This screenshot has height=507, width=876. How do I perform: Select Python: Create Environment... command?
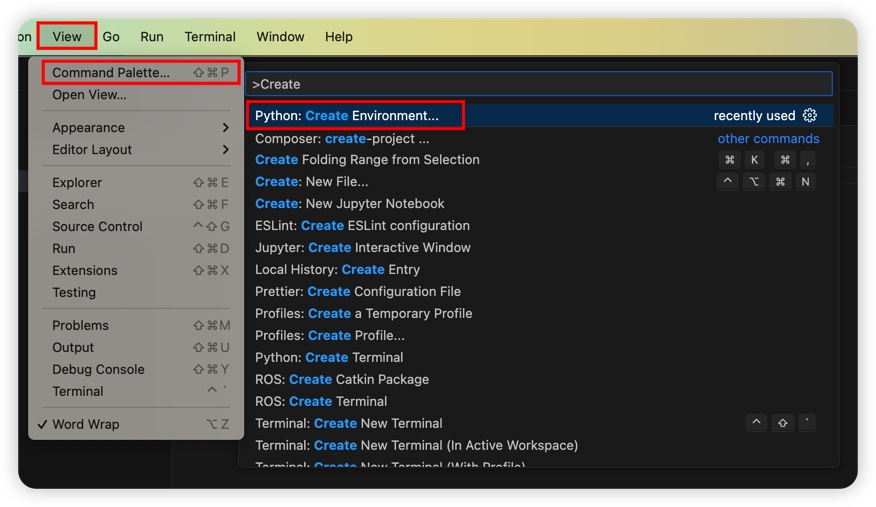(x=539, y=116)
